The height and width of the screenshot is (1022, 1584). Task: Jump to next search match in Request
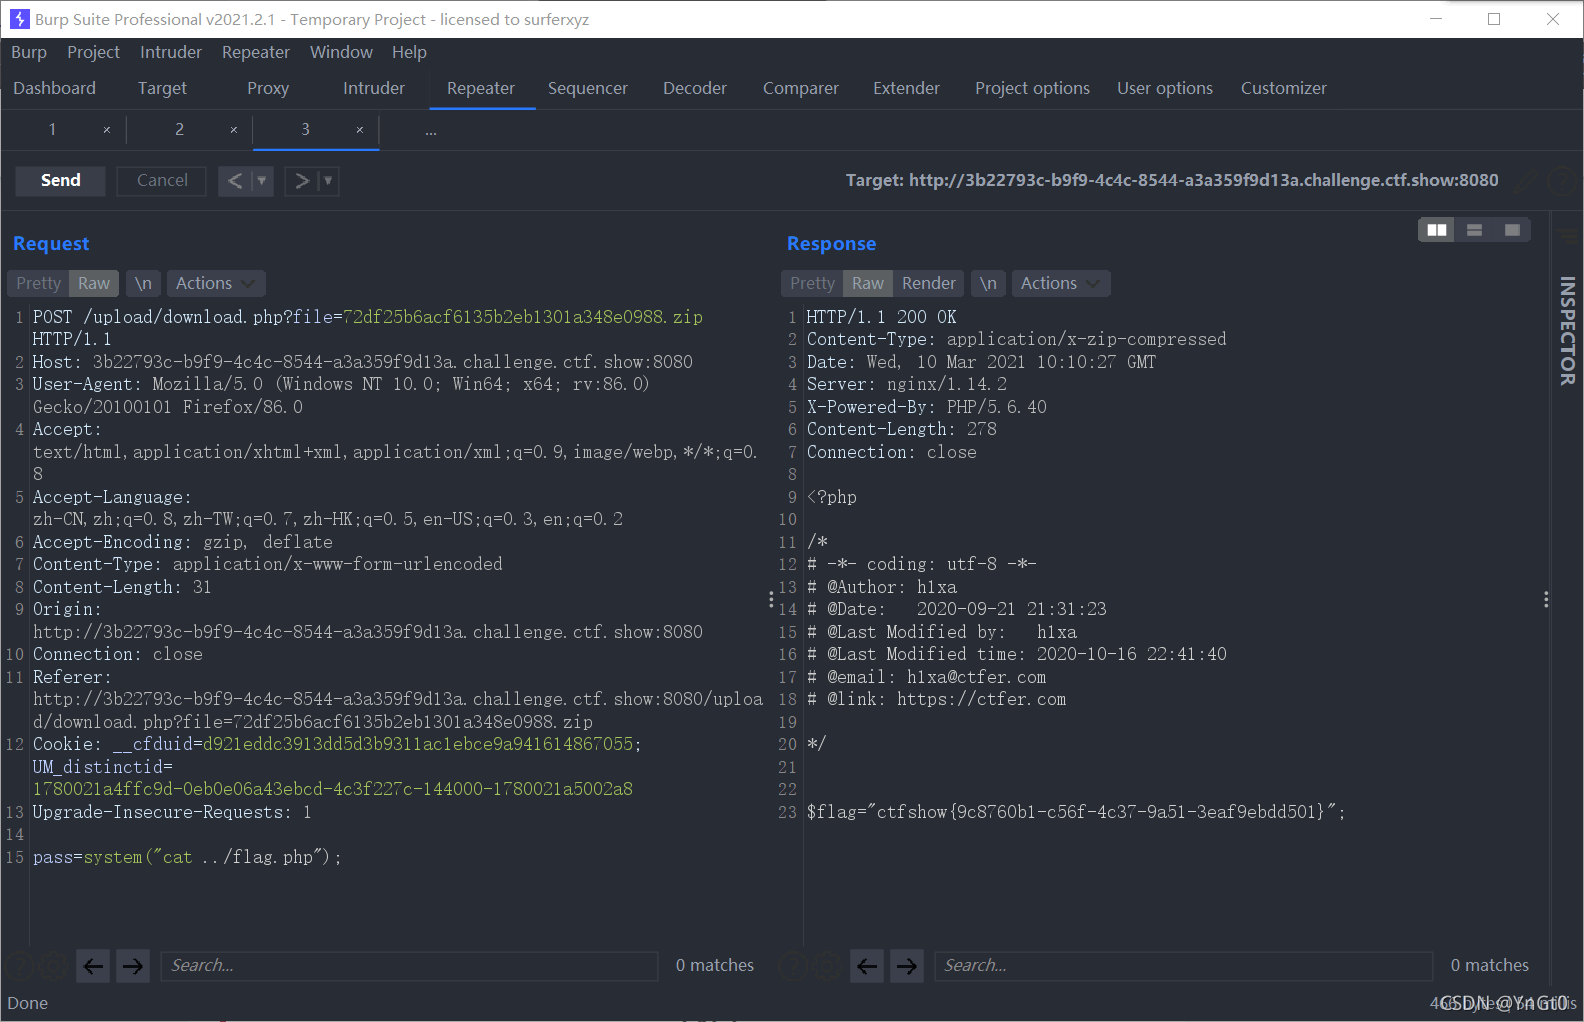point(132,965)
